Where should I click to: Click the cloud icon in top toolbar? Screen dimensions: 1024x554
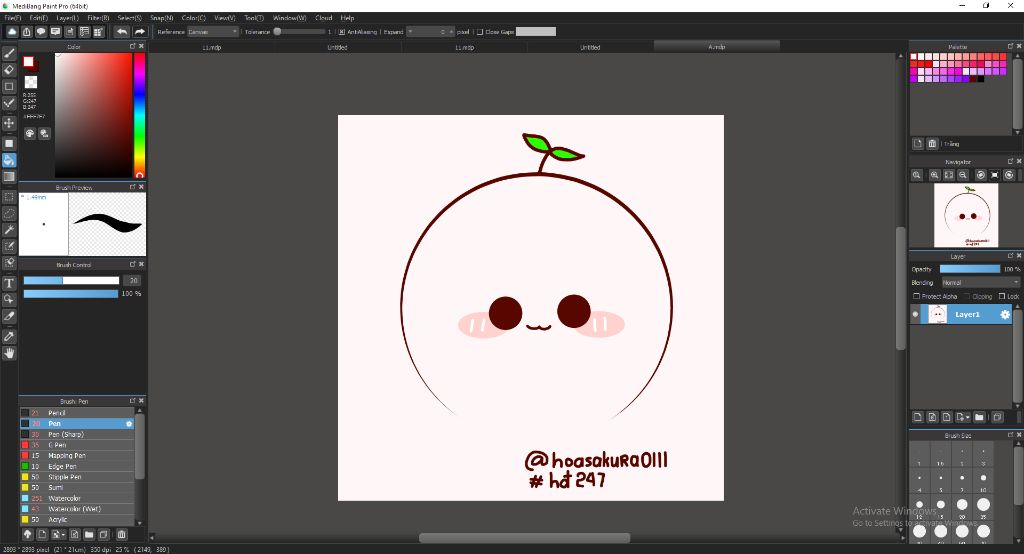click(x=12, y=31)
